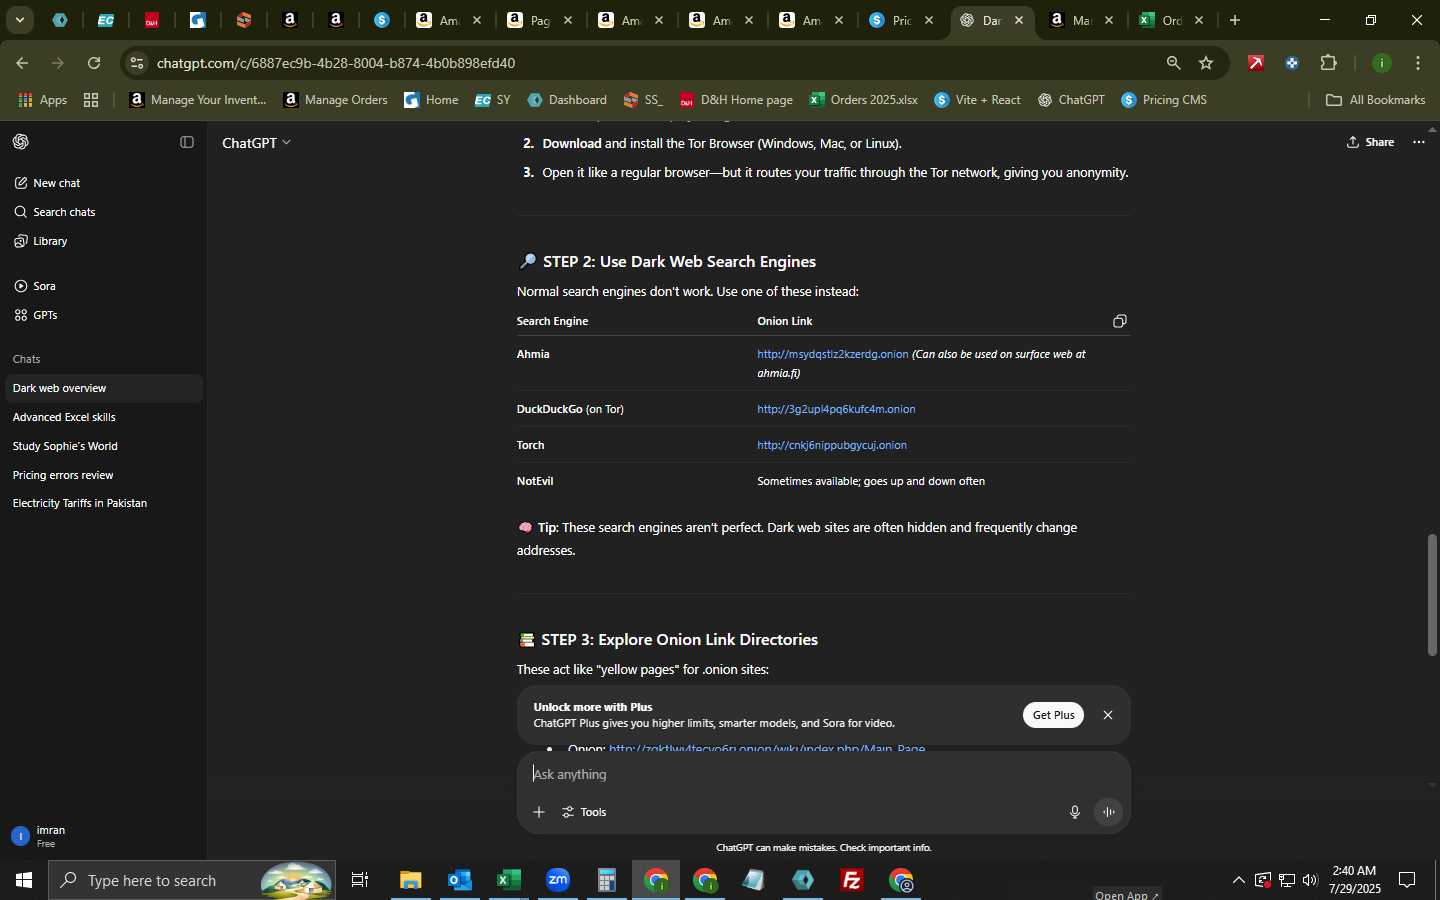
Task: Open the Apps bookmark
Action: pyautogui.click(x=42, y=100)
